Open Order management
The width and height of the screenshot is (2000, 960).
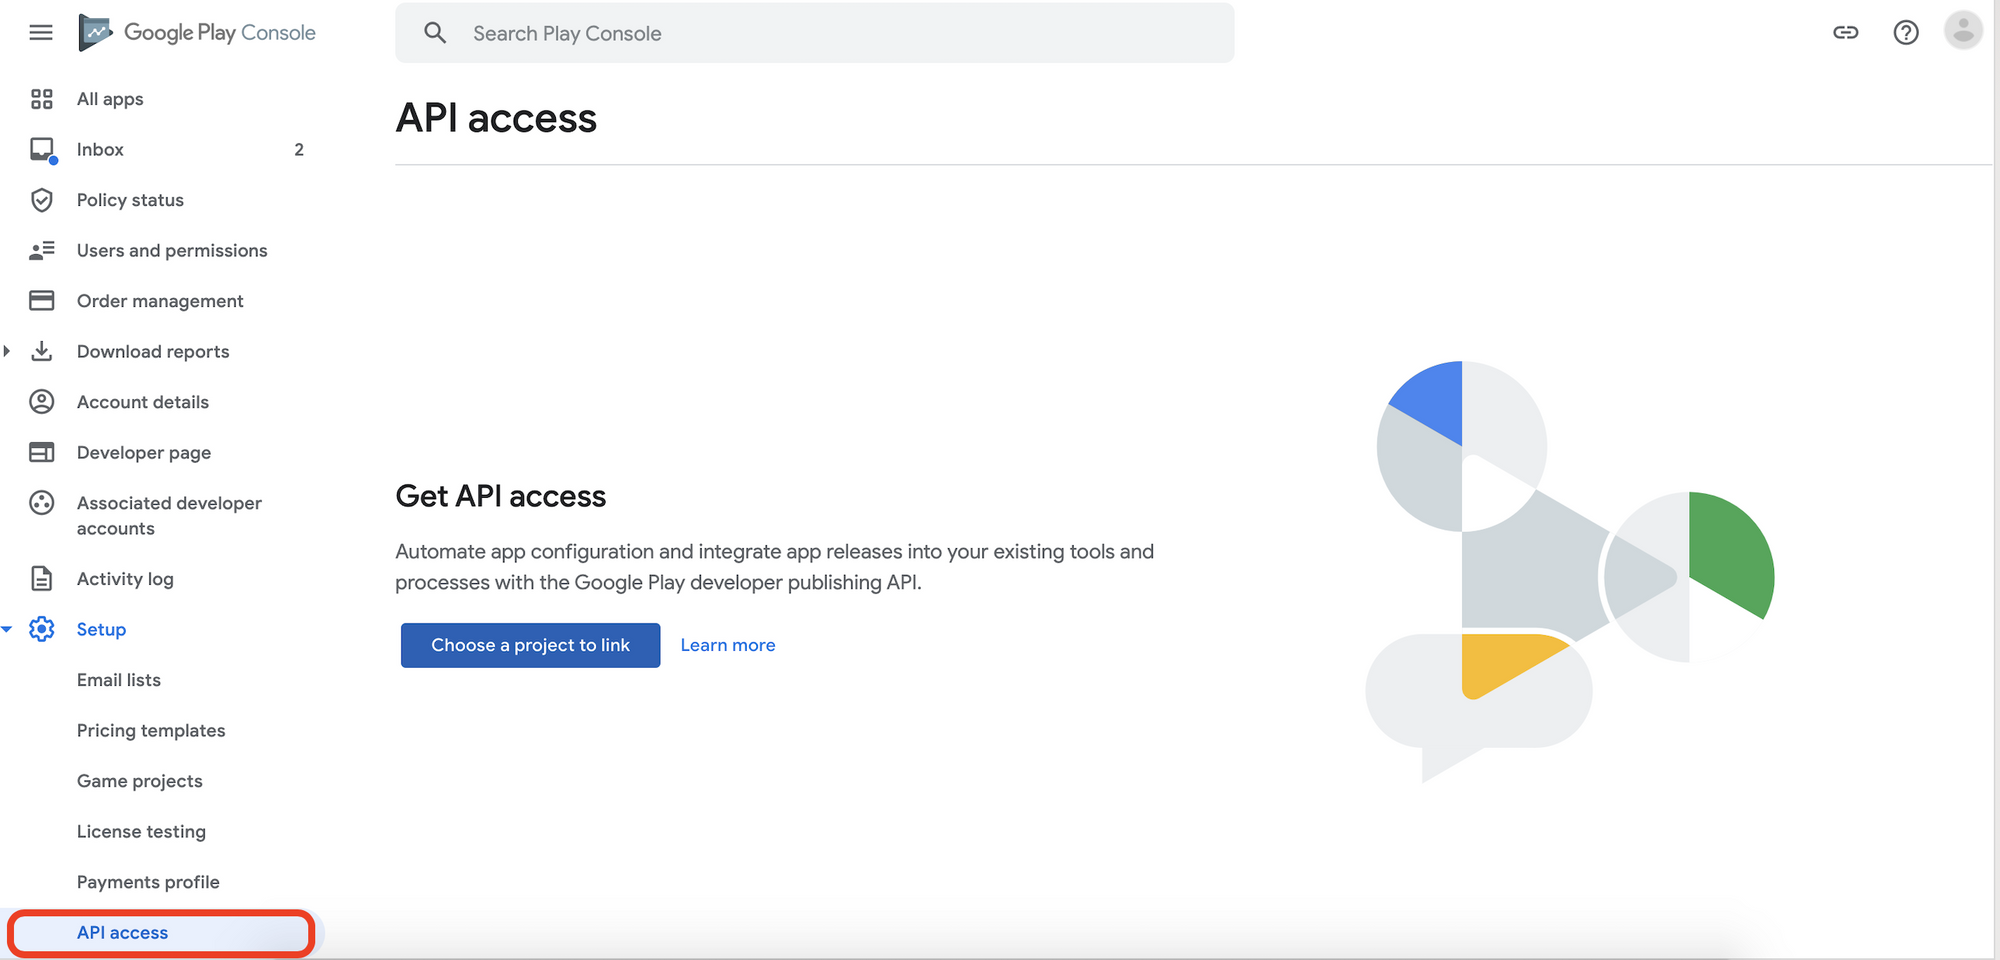tap(160, 301)
